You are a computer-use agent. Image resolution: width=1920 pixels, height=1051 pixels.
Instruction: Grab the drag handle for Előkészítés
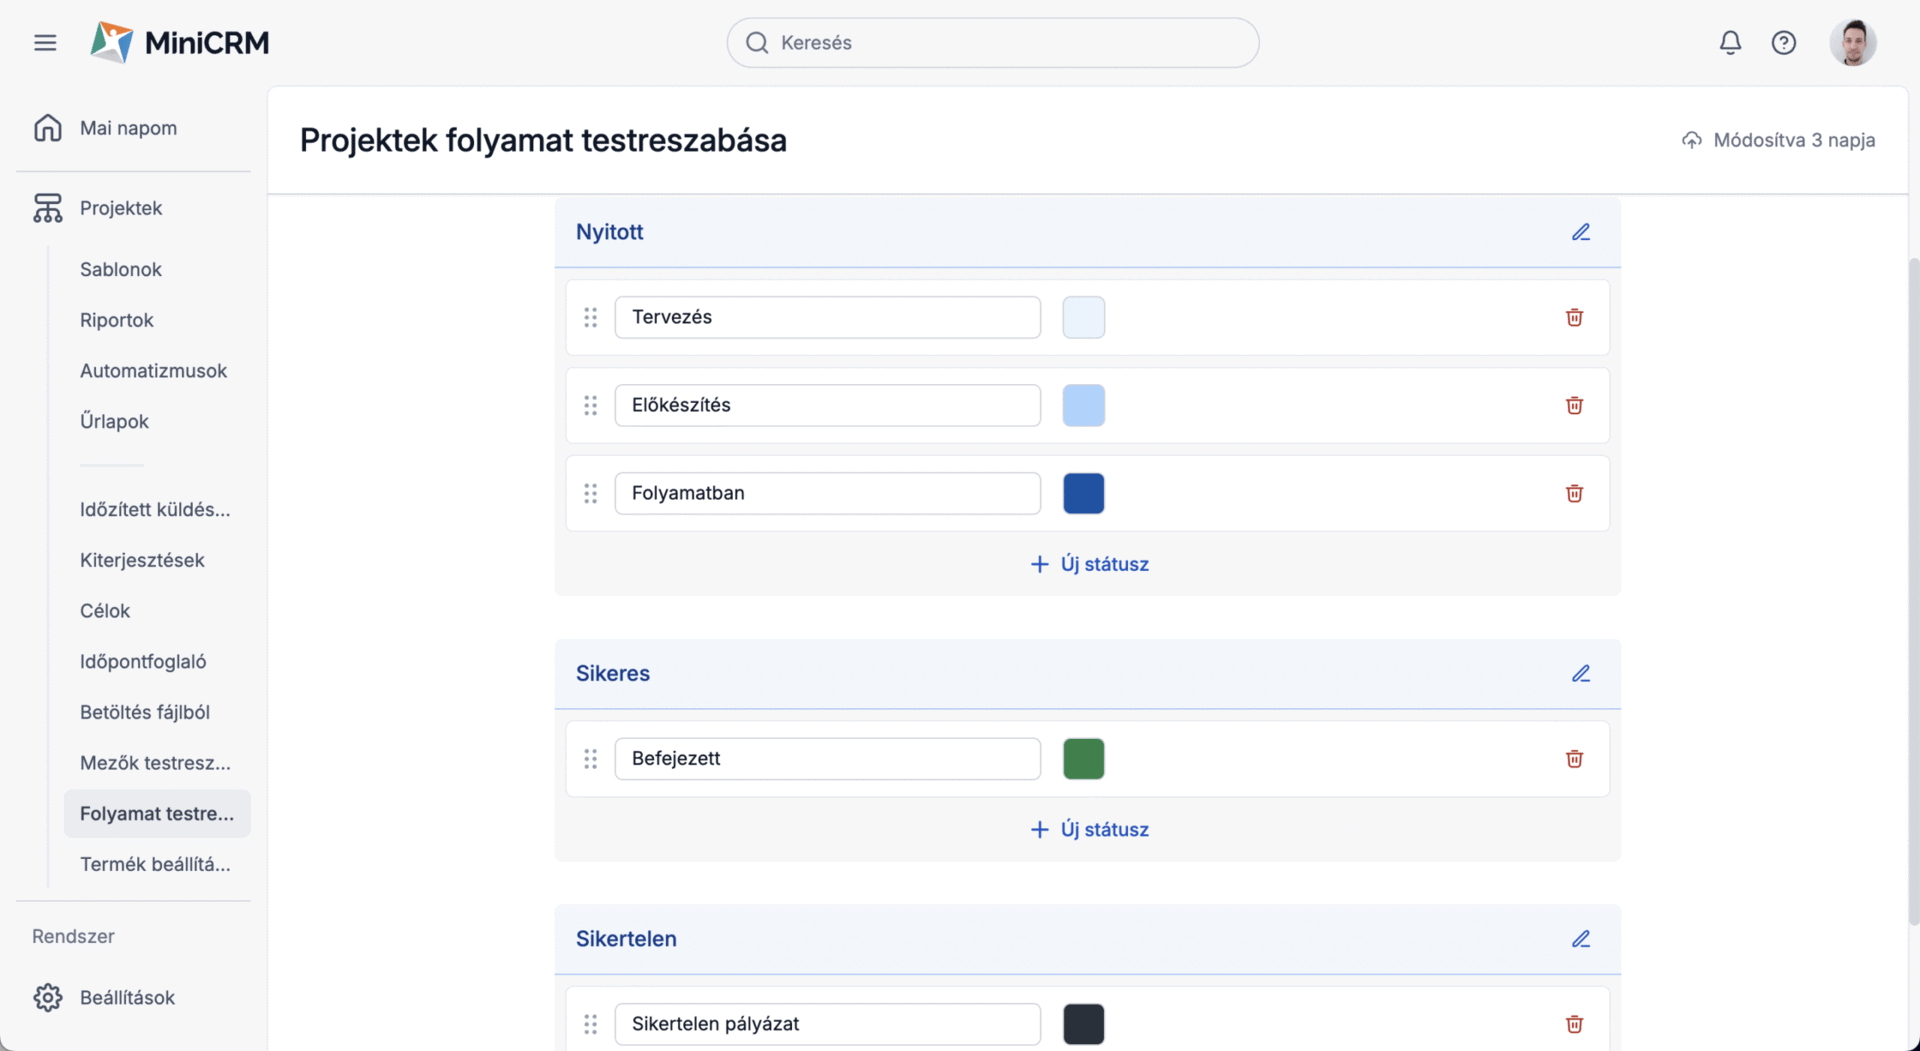click(591, 406)
